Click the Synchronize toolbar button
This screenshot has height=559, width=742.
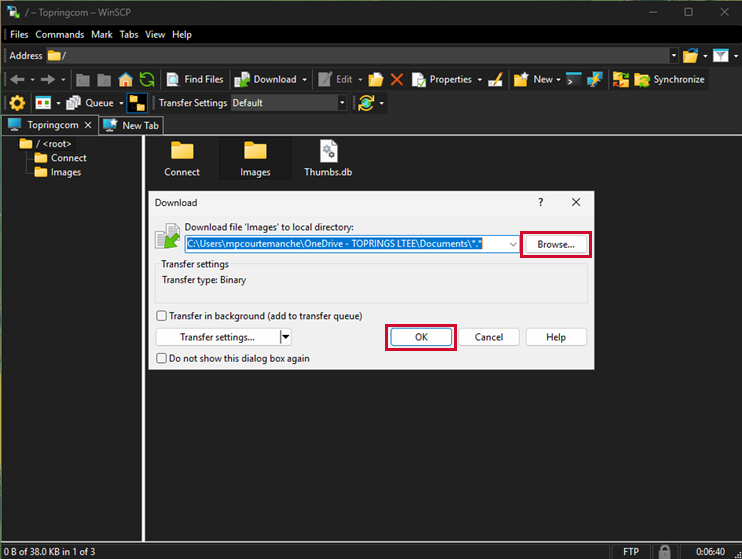pos(659,79)
